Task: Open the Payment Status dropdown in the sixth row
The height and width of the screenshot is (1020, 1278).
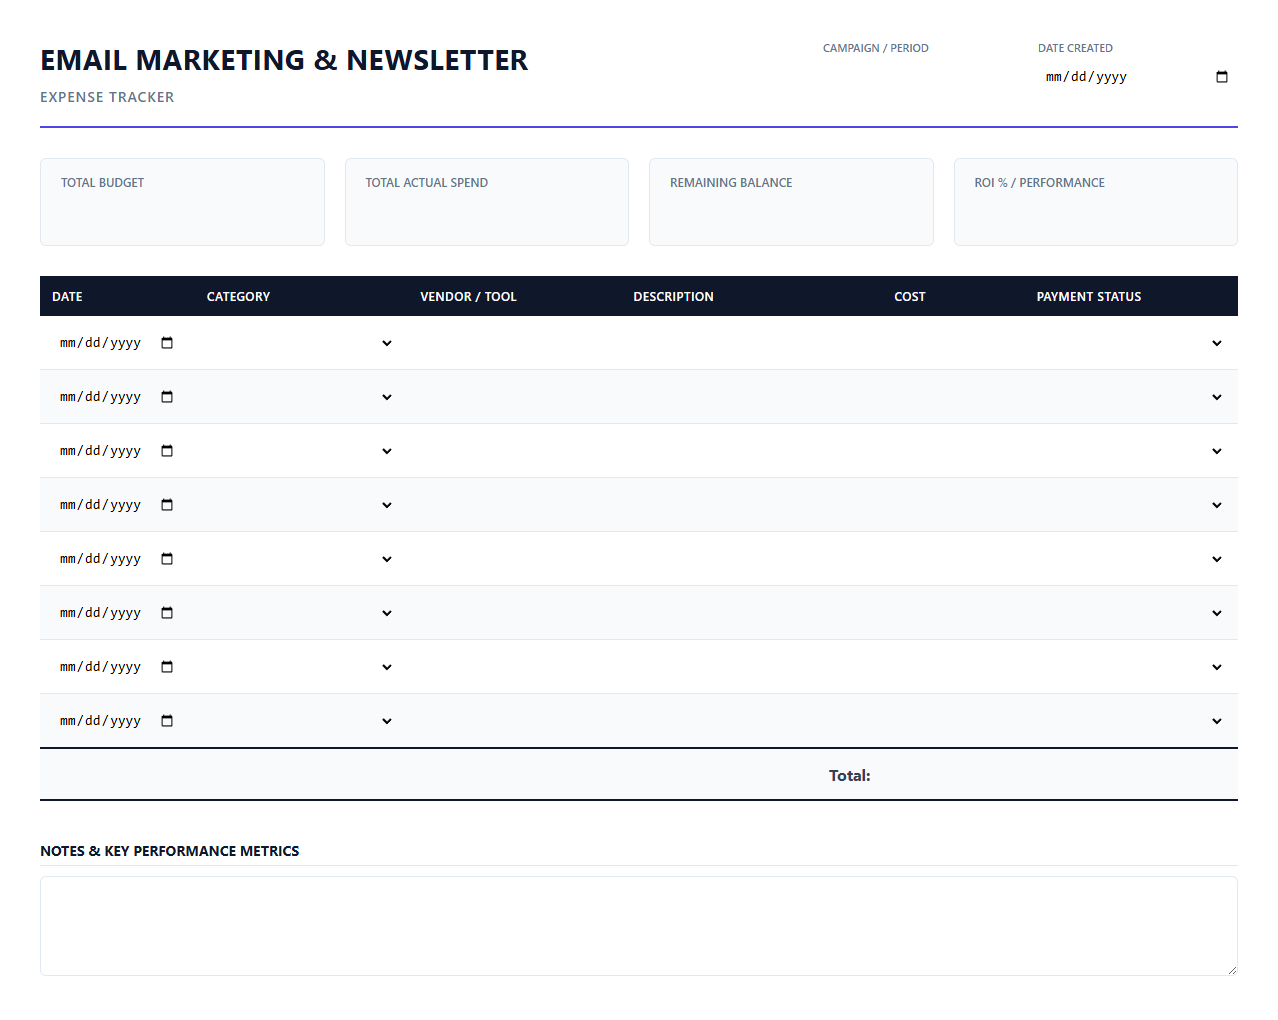Action: 1130,613
